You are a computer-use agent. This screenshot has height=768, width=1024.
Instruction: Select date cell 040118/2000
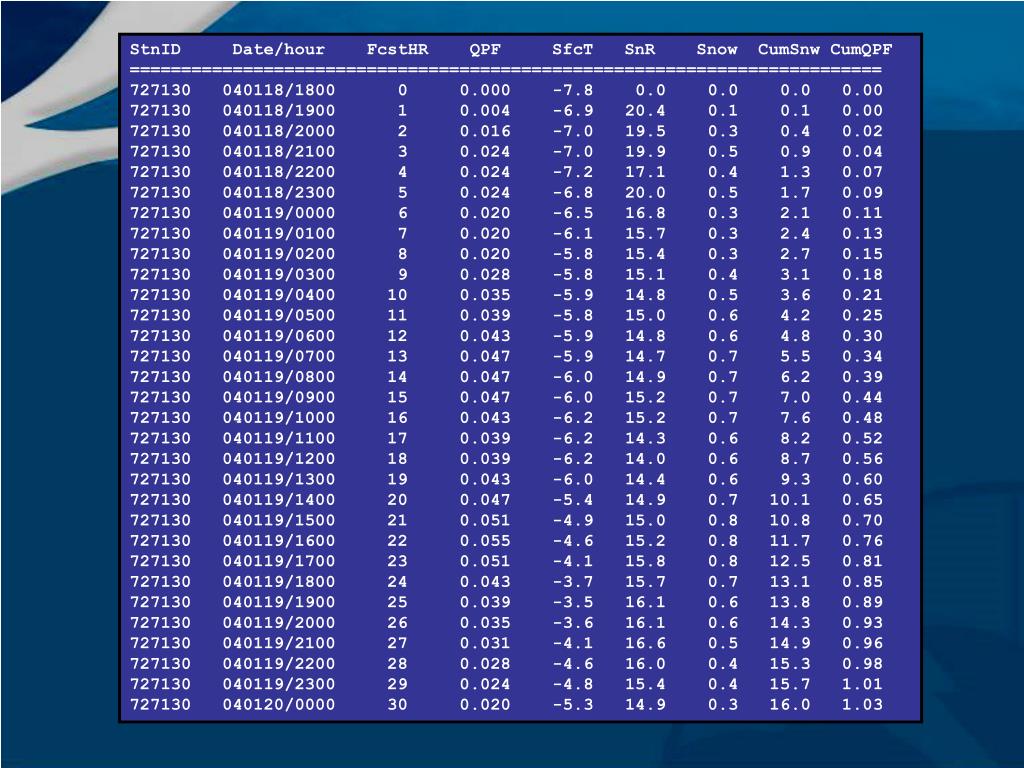tap(279, 131)
